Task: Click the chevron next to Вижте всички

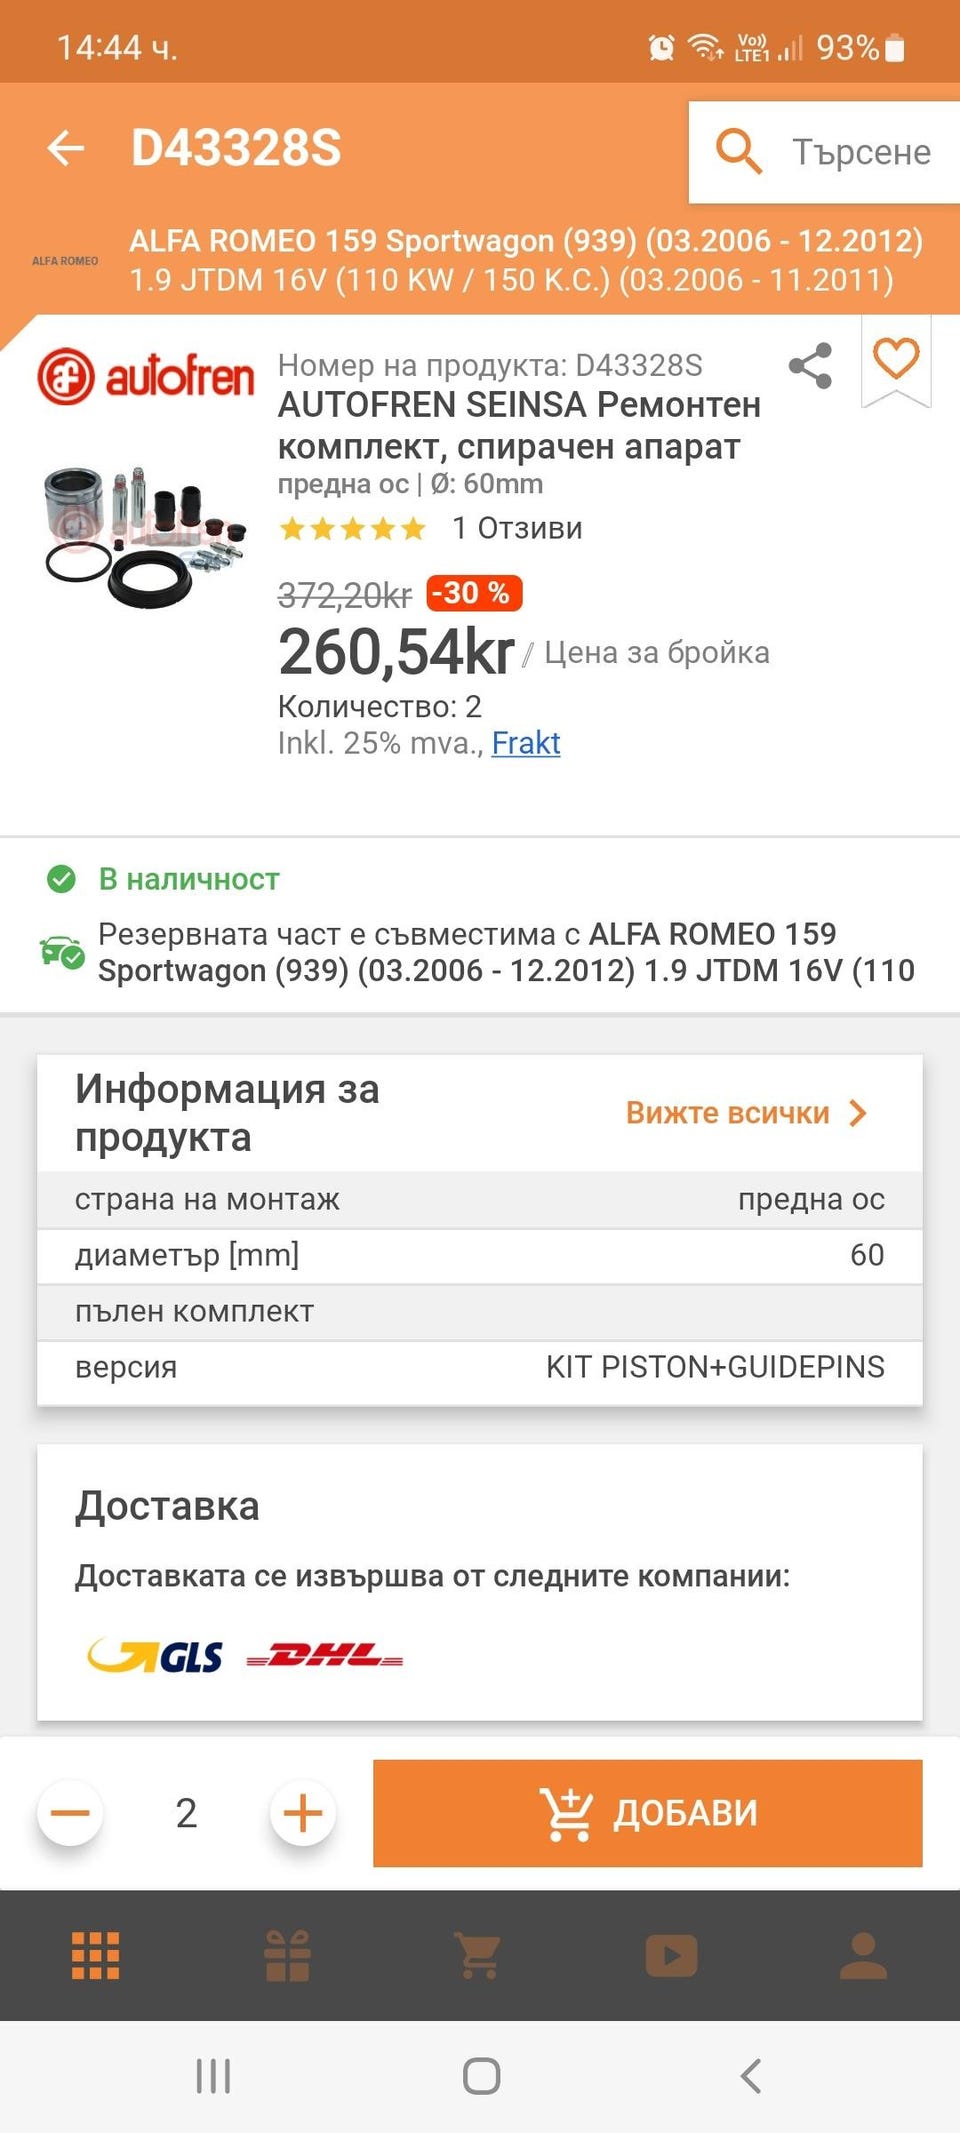Action: pyautogui.click(x=857, y=1113)
